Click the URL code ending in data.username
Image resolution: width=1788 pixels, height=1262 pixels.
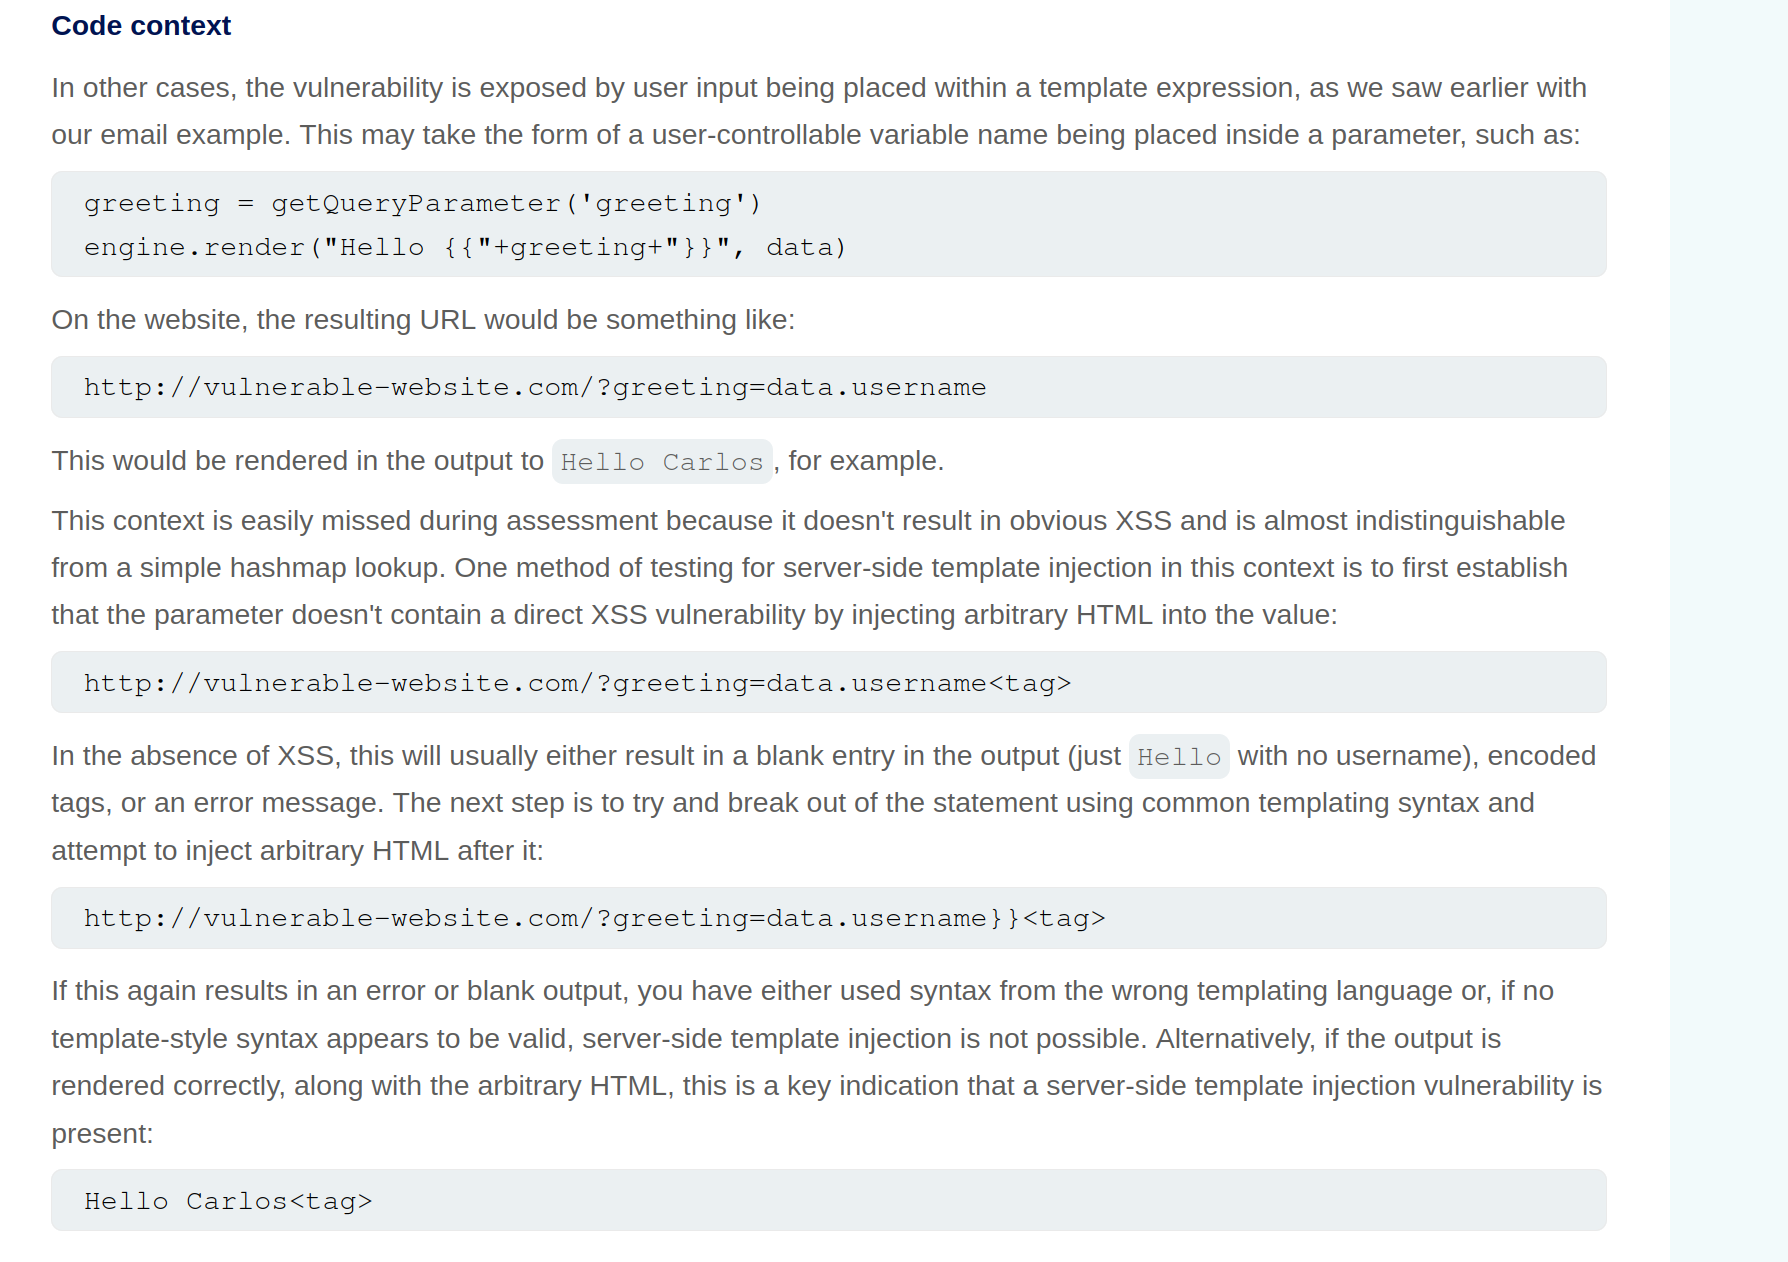pos(535,388)
